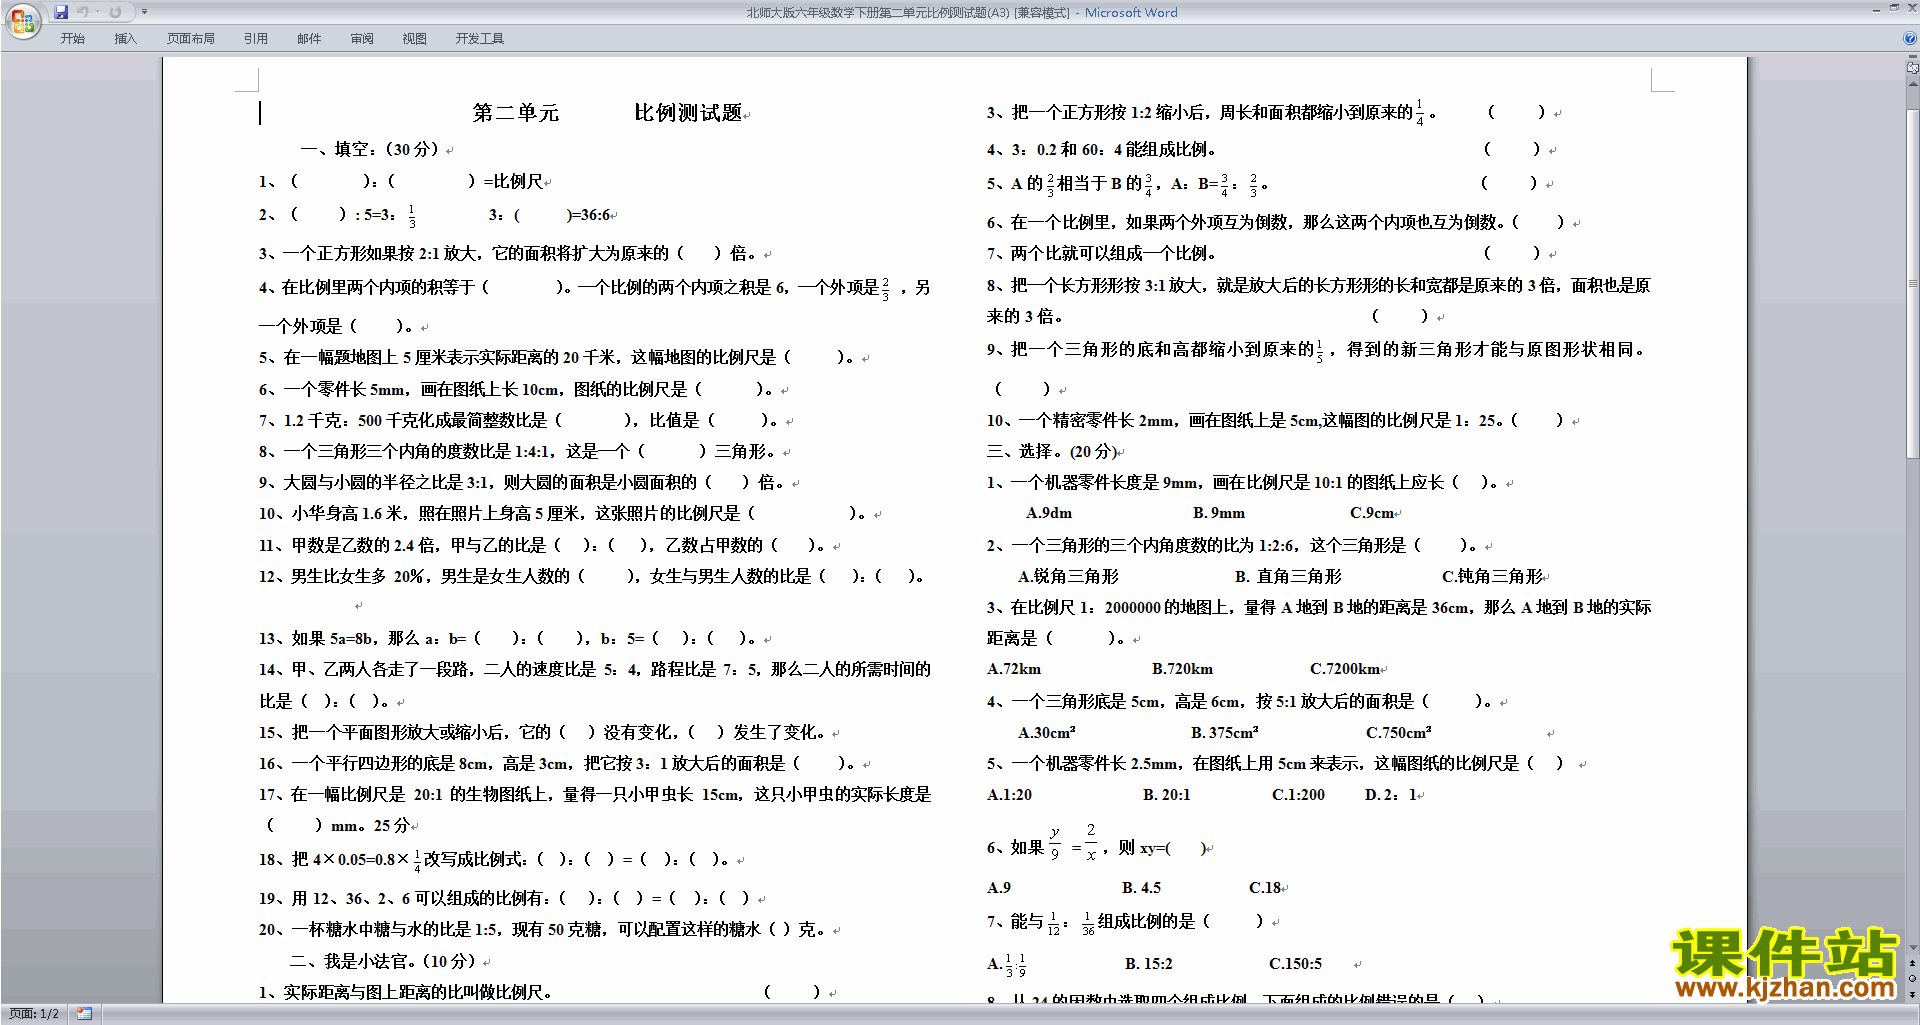
Task: Open Customize Quick Access Toolbar dropdown
Action: (144, 12)
